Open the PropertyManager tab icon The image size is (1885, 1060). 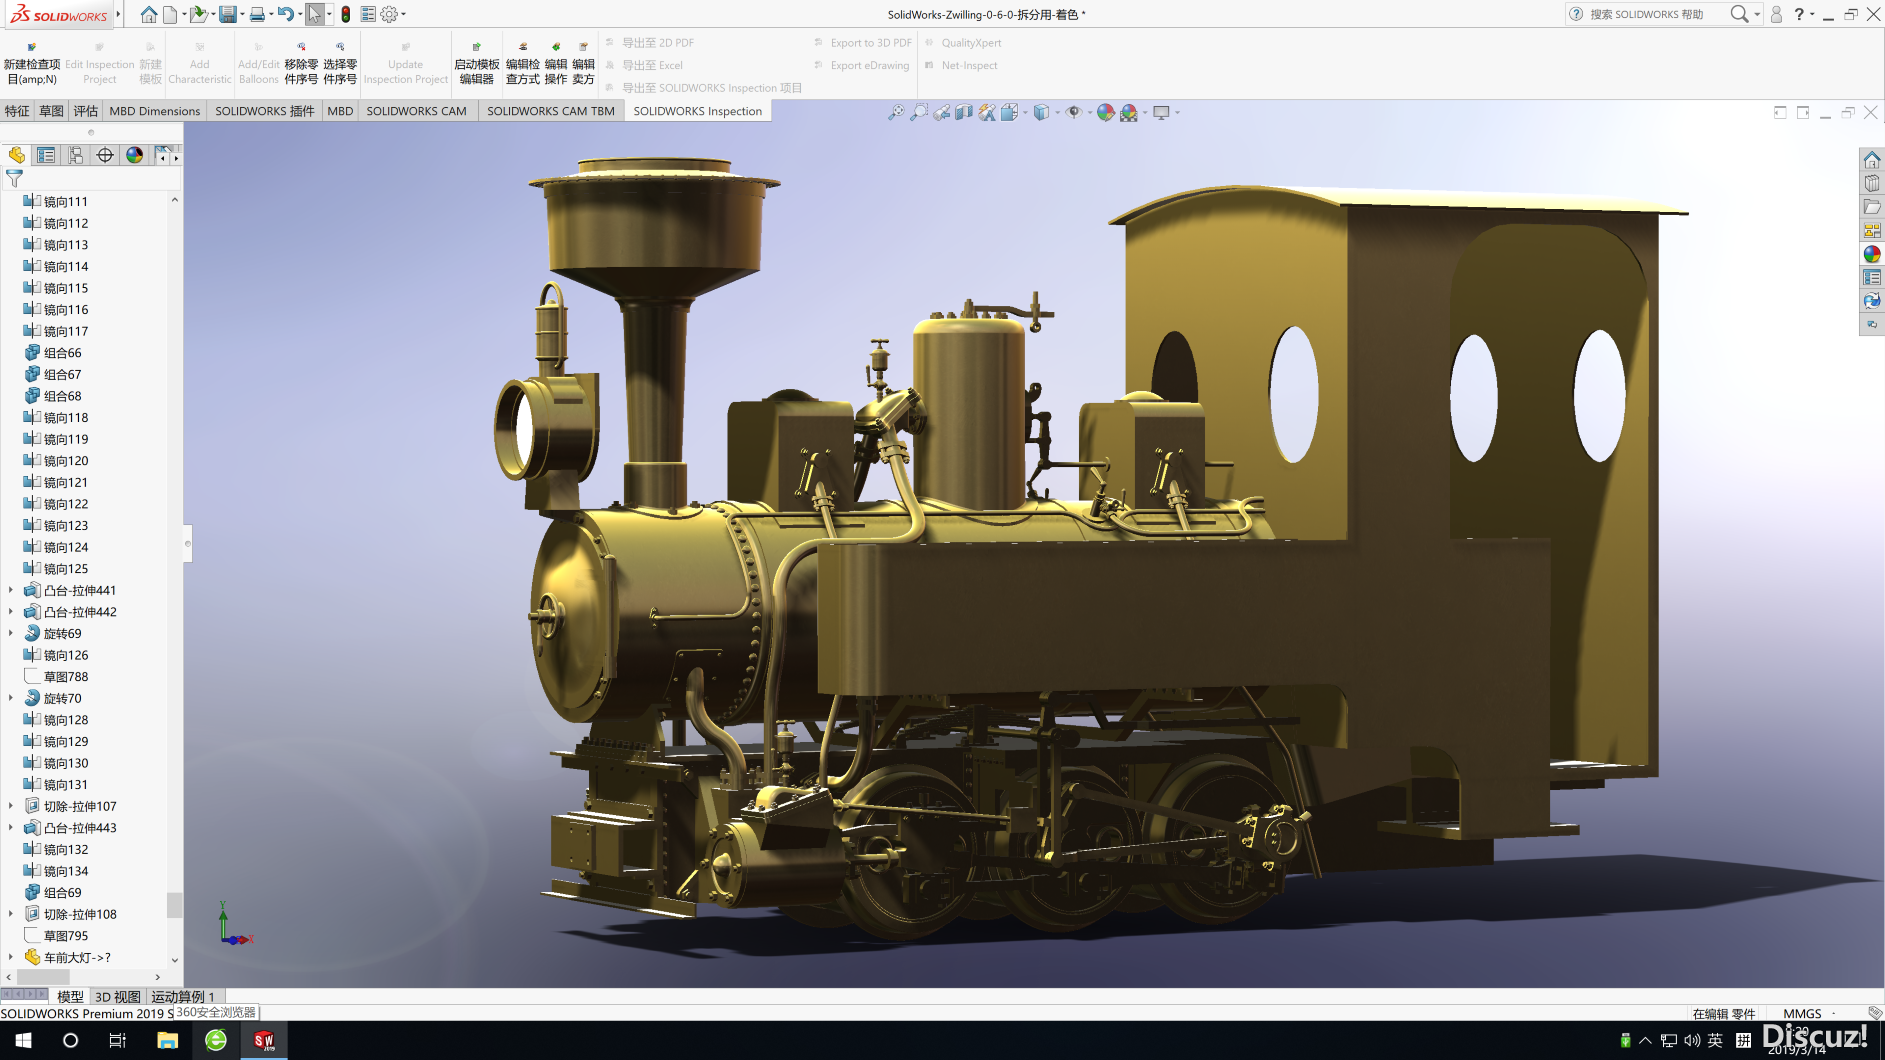[x=46, y=155]
